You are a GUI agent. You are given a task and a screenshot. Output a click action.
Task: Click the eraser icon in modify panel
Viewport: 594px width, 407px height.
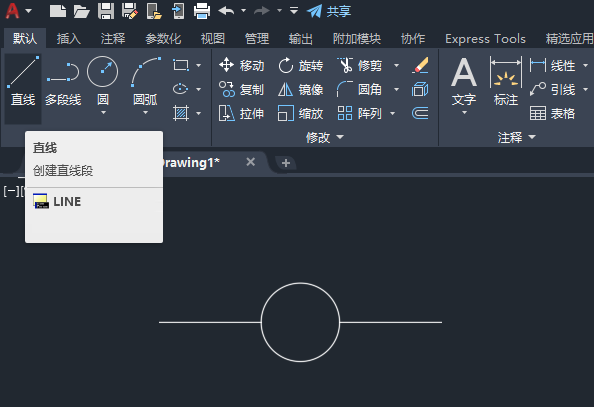[420, 65]
